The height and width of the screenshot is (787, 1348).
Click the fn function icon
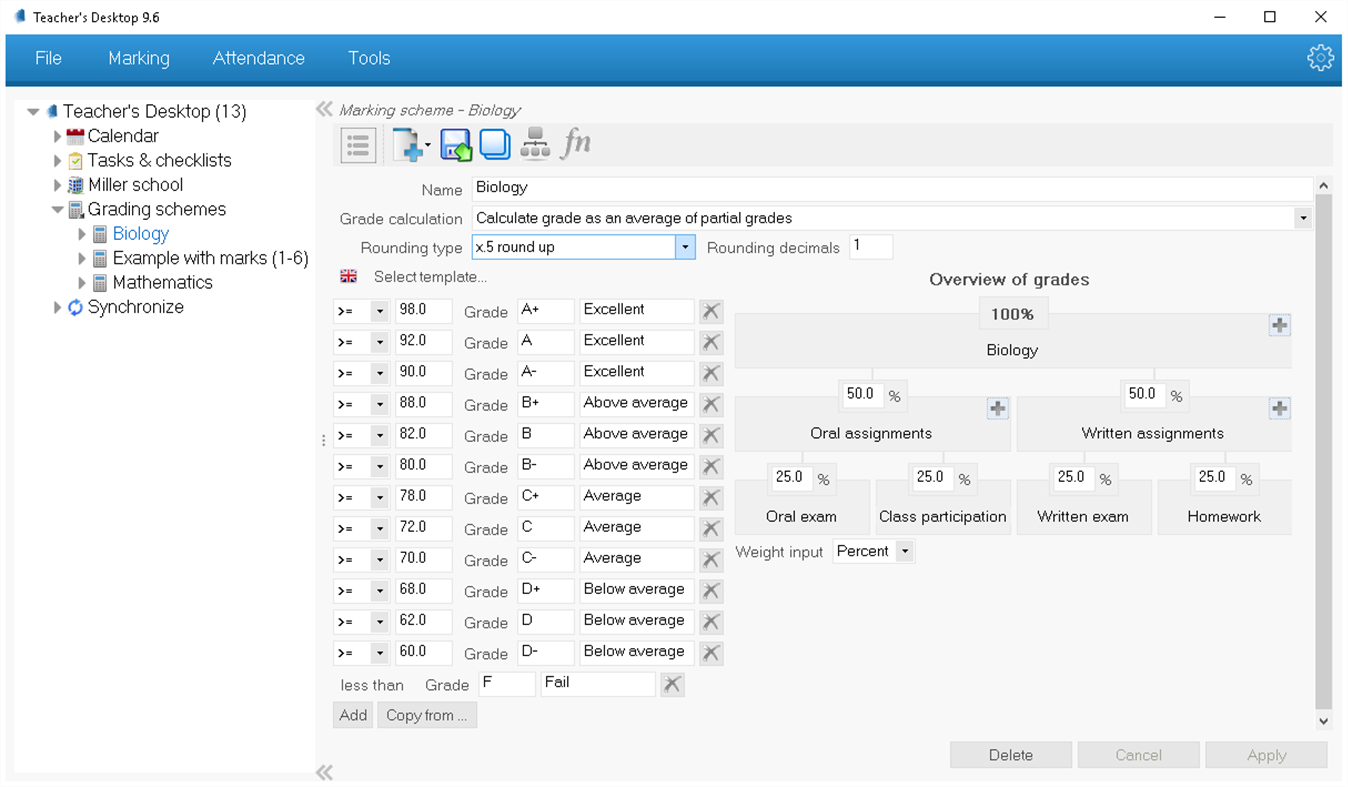576,144
